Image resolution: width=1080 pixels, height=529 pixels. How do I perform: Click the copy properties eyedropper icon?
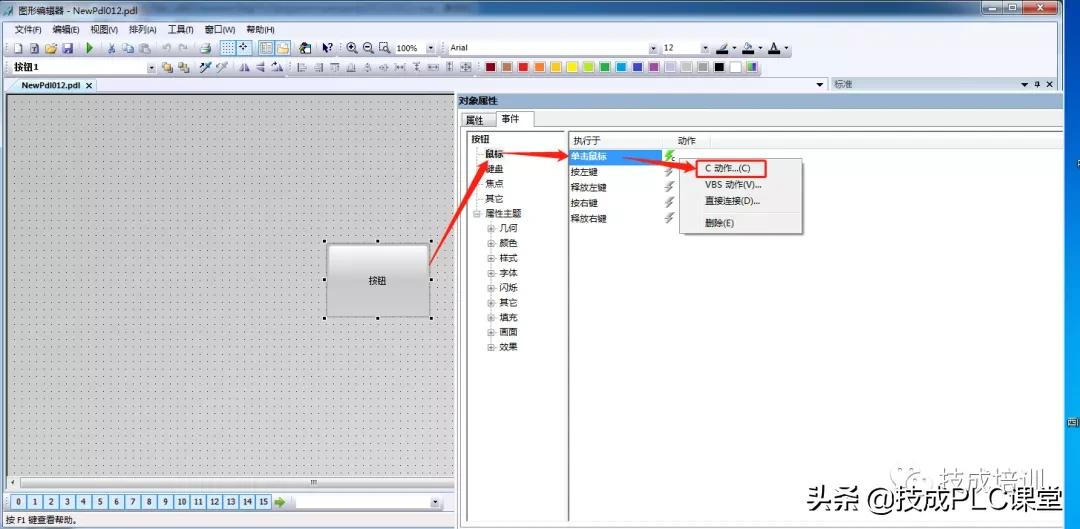[x=205, y=67]
